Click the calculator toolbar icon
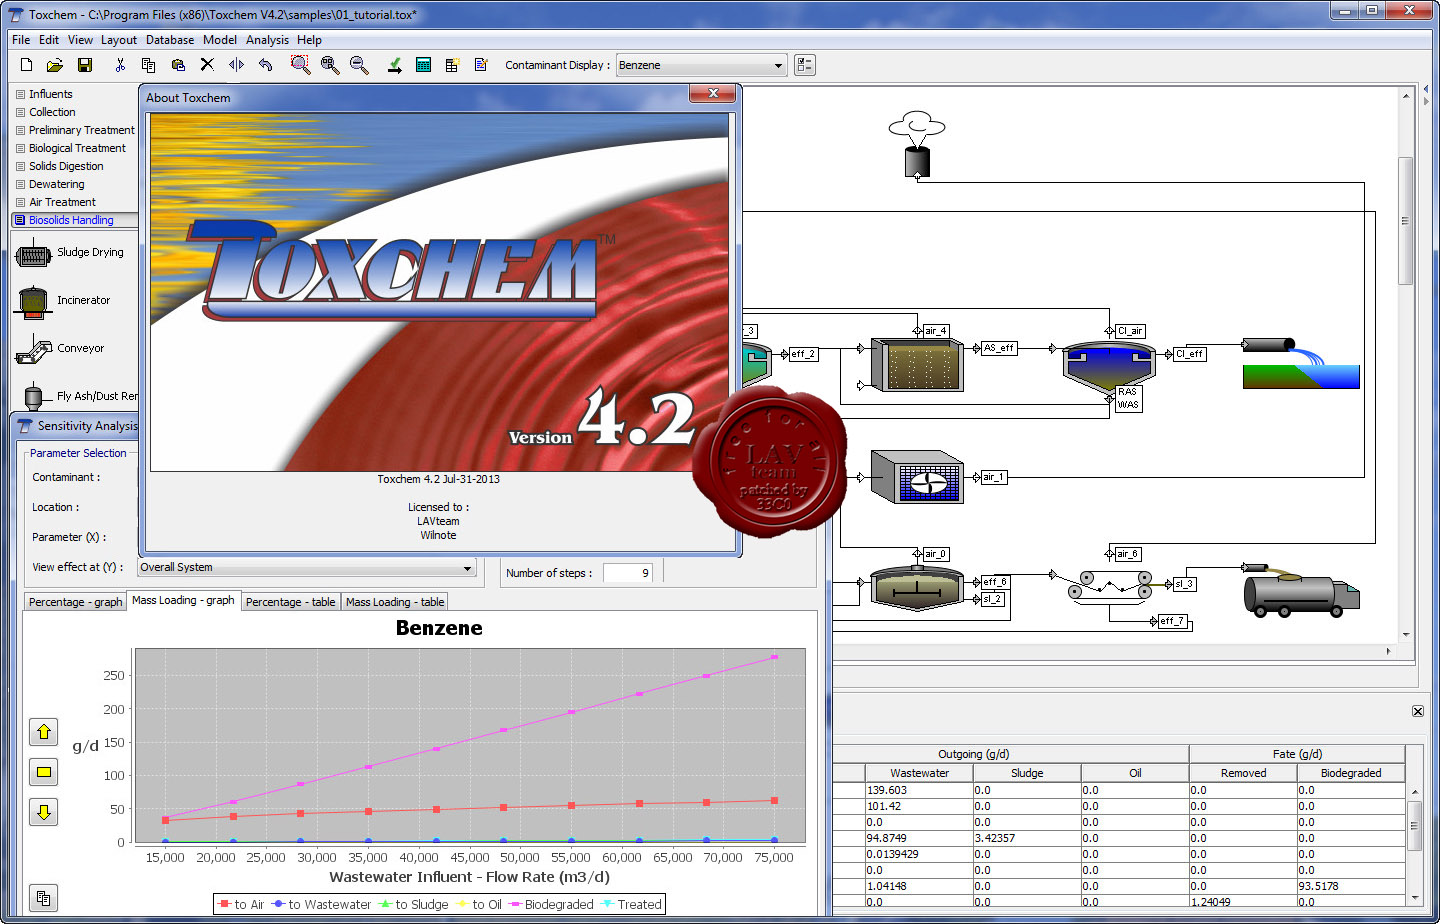 click(x=423, y=65)
